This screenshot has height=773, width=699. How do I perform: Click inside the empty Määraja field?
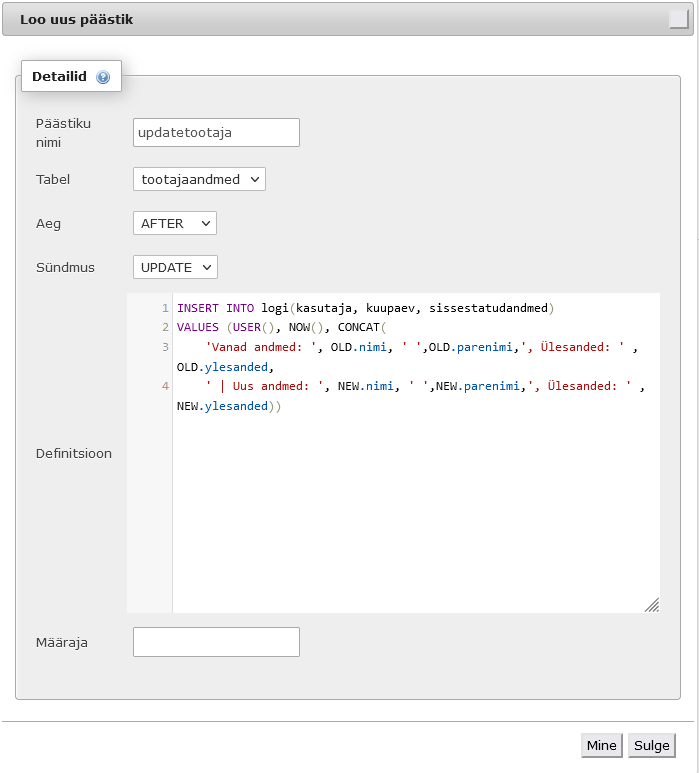click(216, 642)
